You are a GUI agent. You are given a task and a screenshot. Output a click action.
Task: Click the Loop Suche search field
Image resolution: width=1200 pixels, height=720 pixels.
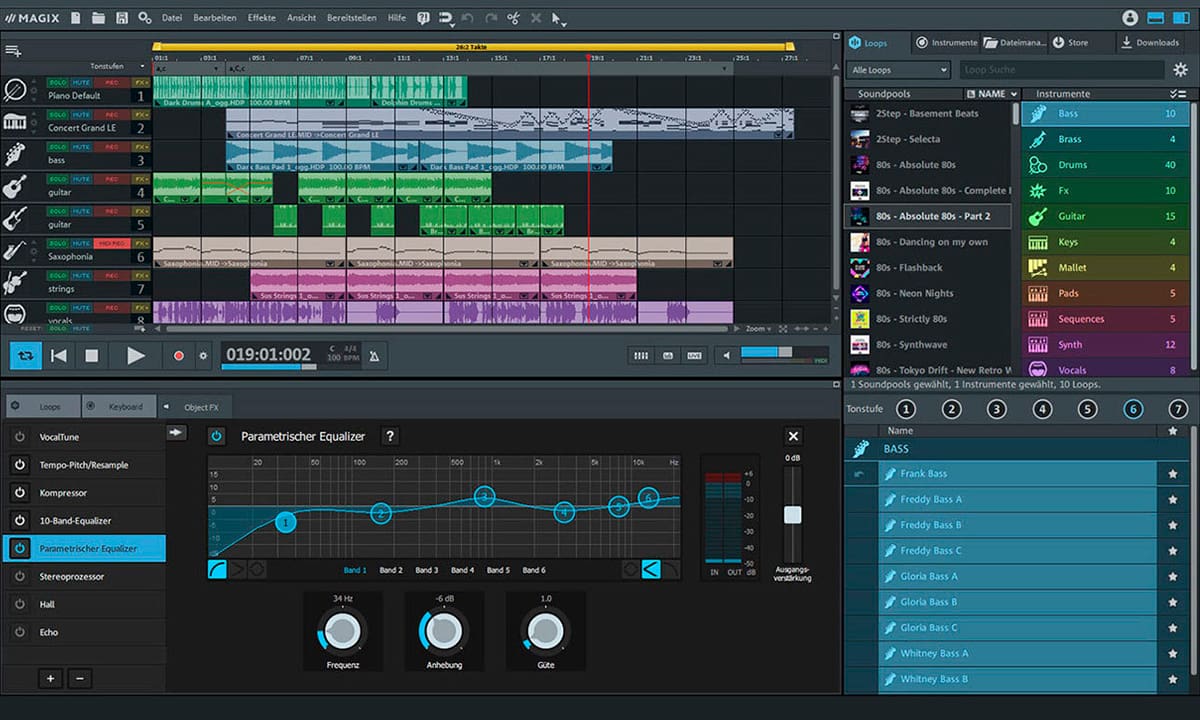coord(1061,70)
